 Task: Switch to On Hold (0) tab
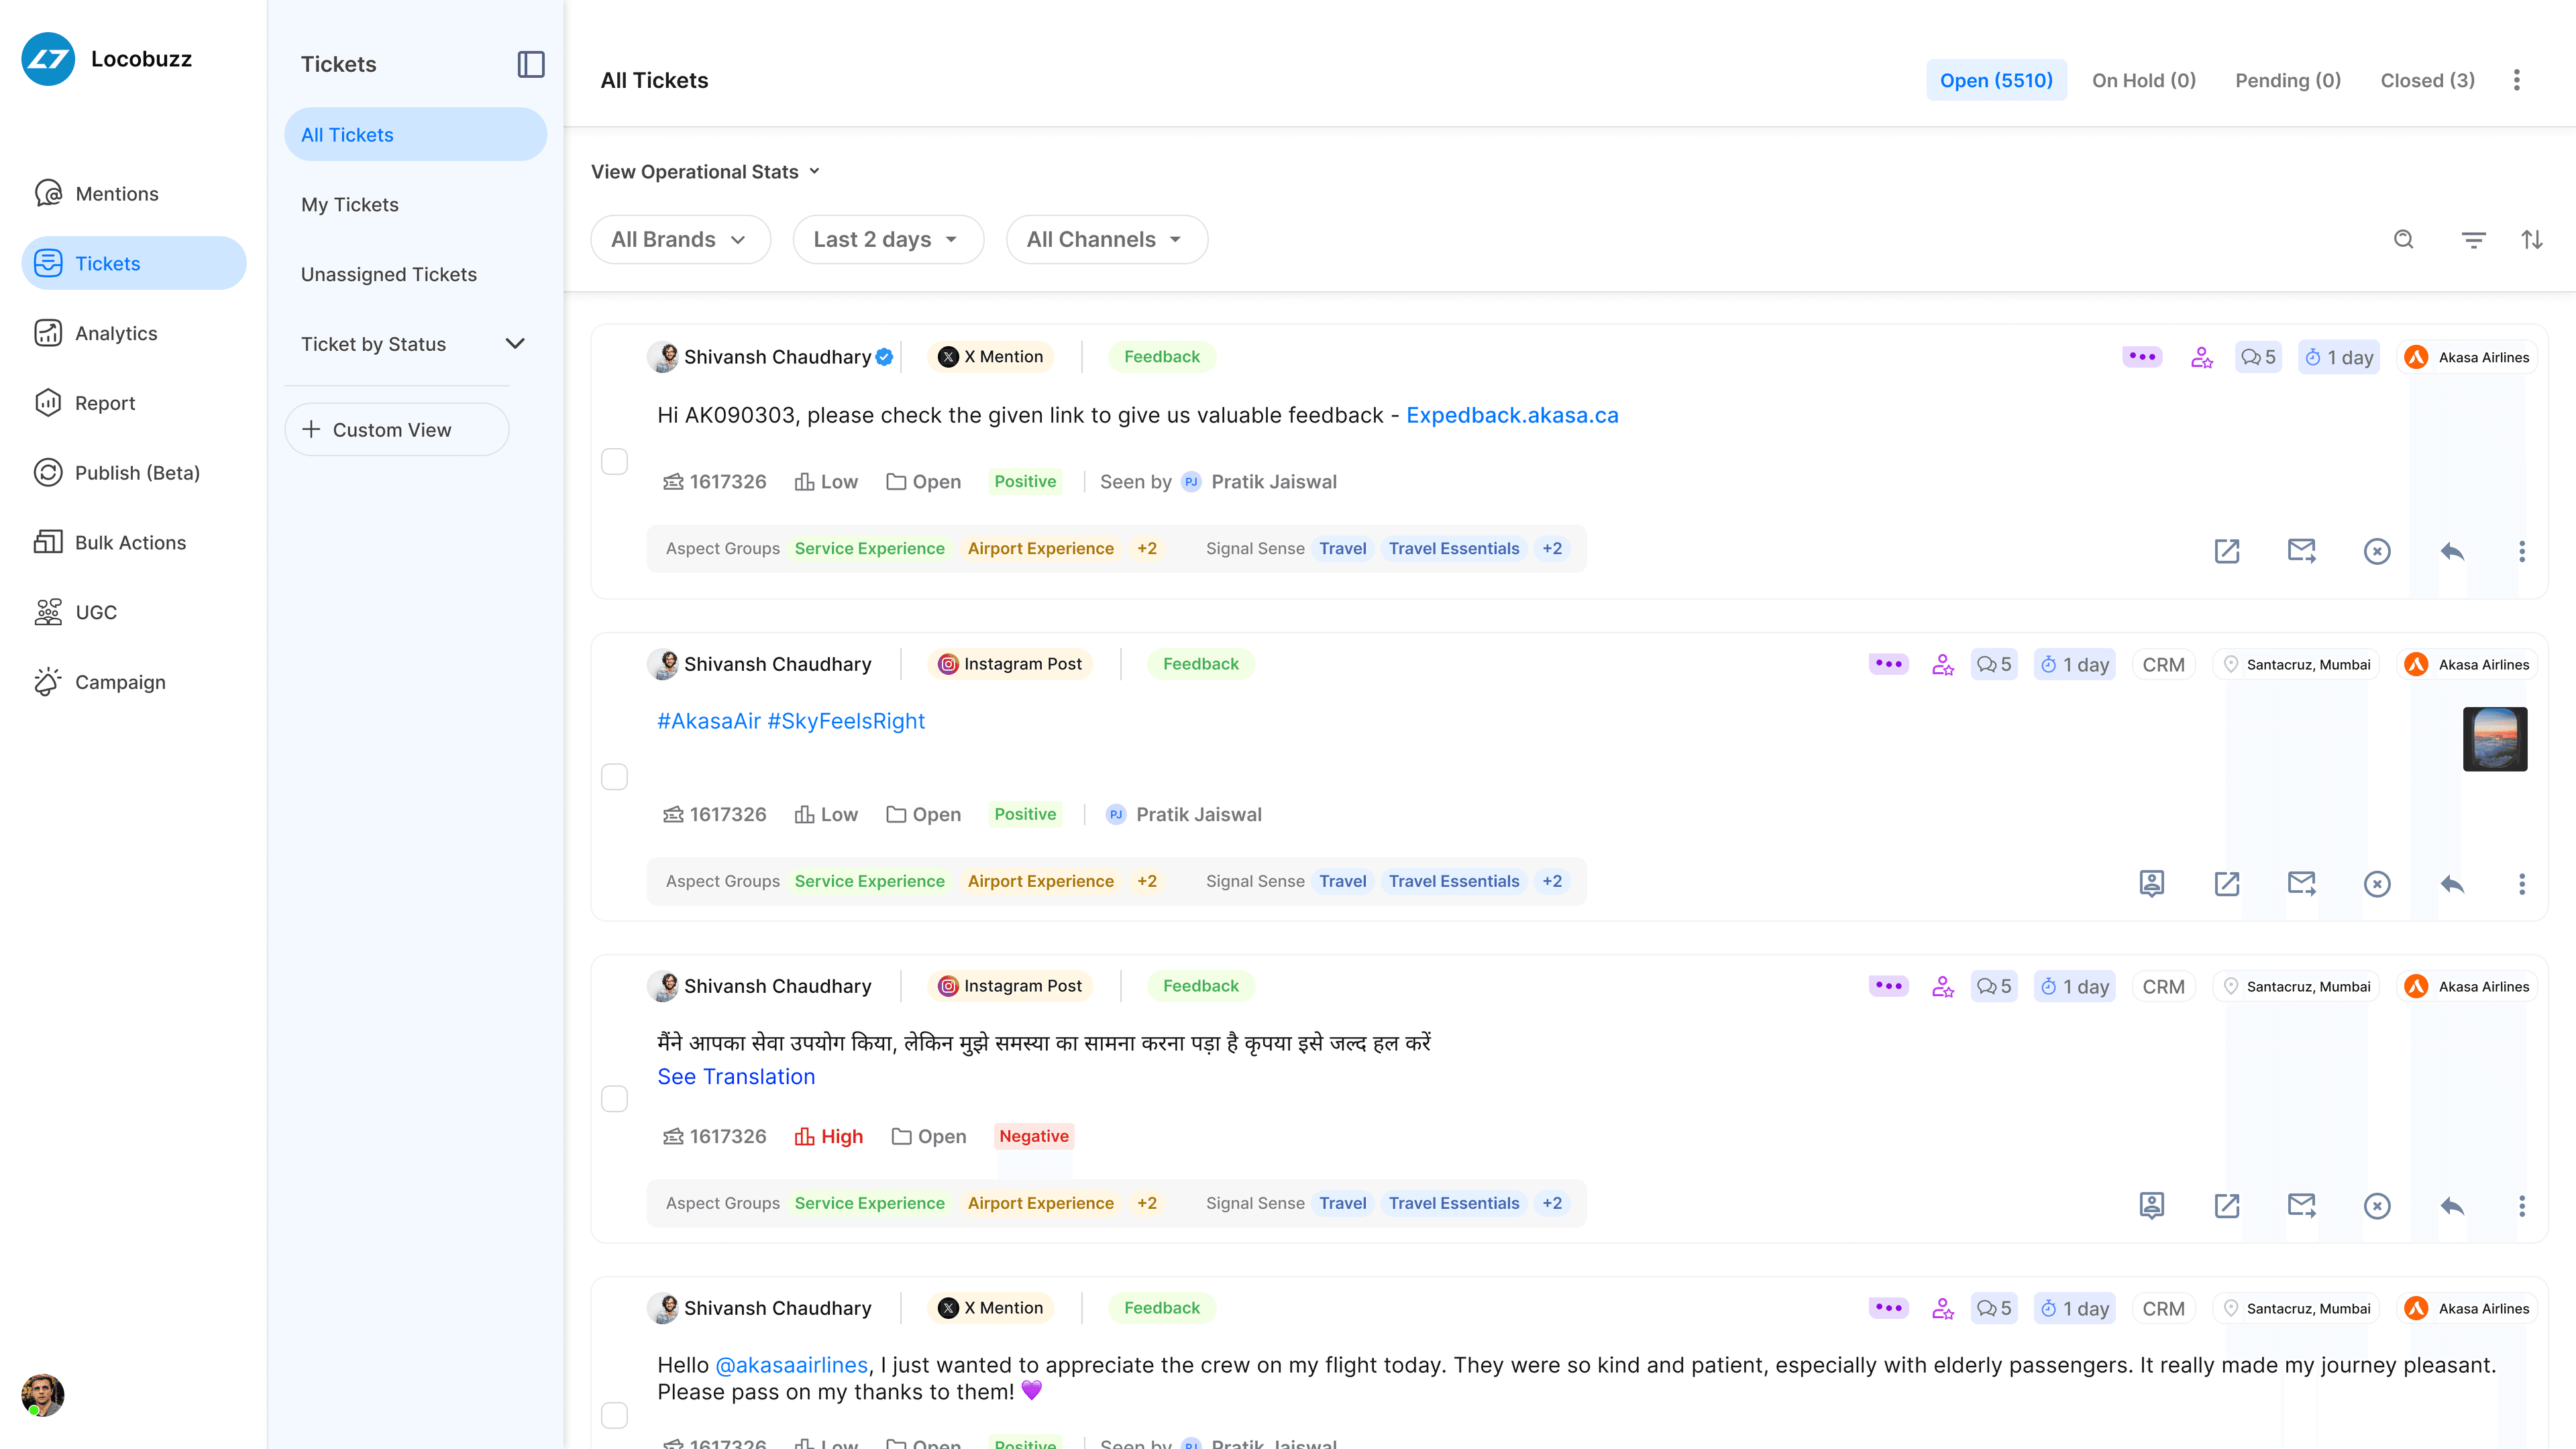tap(2144, 80)
